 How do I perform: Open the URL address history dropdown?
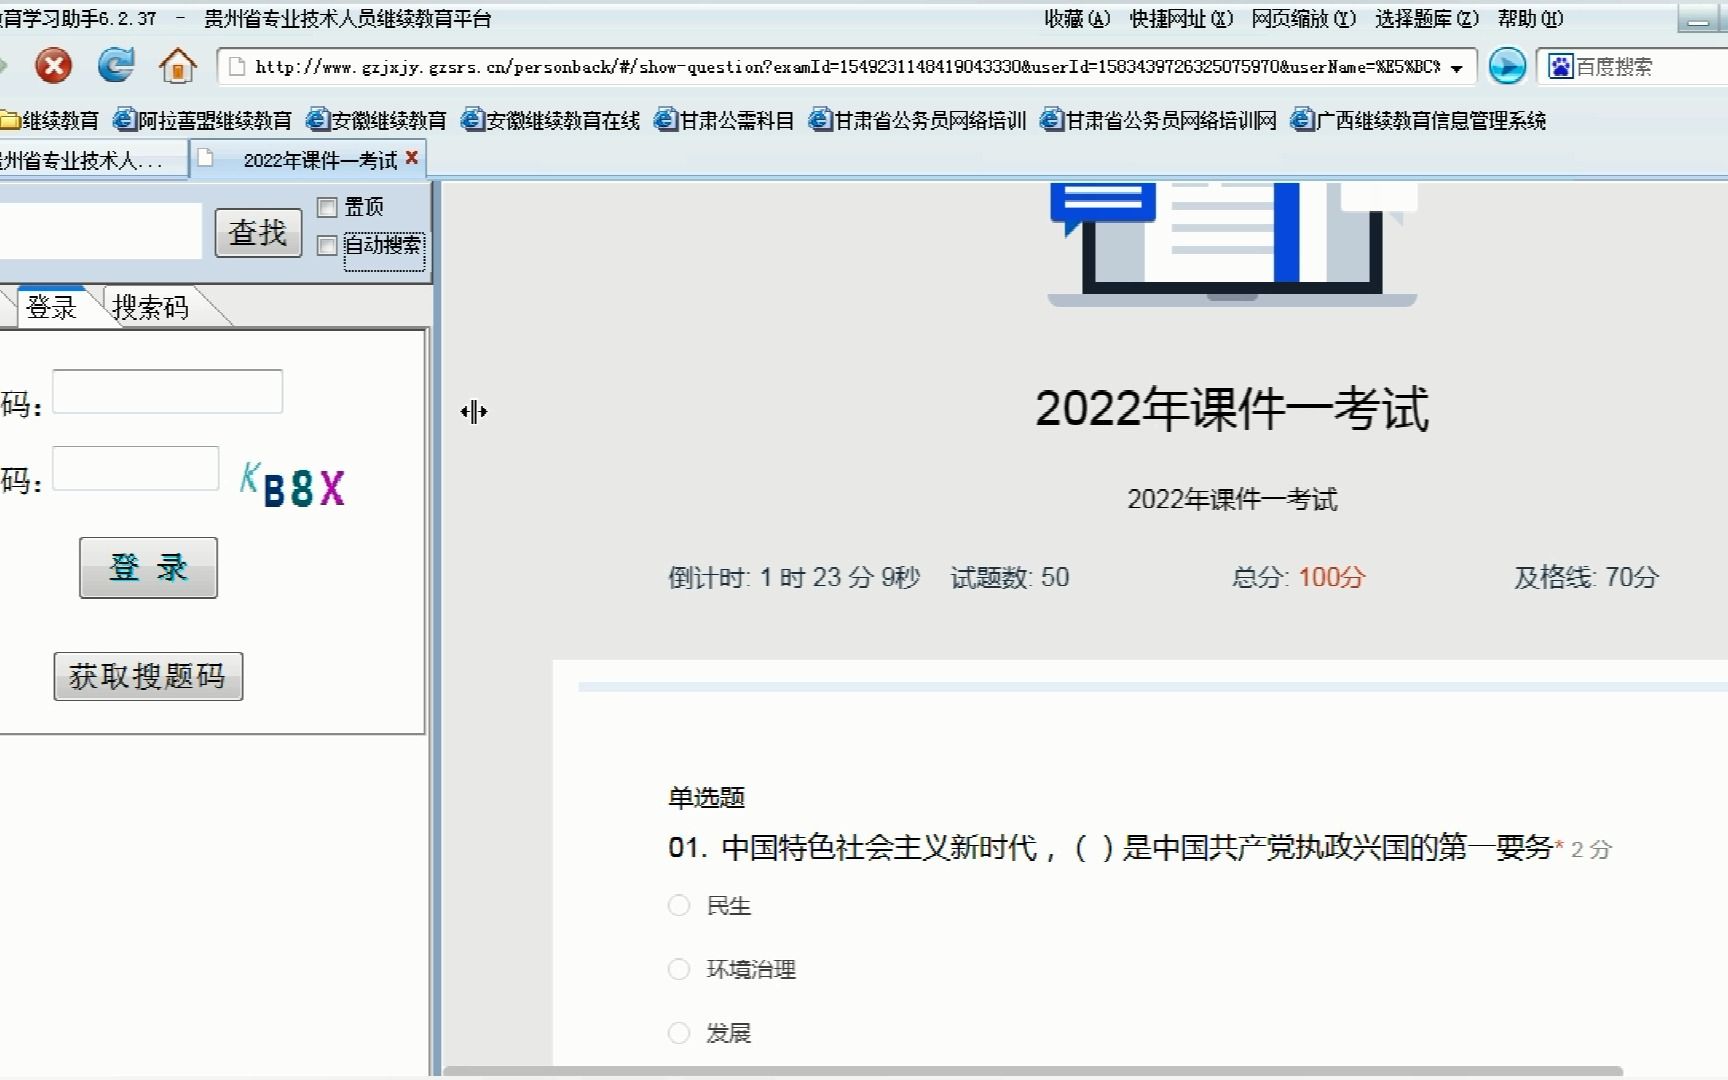click(x=1455, y=67)
